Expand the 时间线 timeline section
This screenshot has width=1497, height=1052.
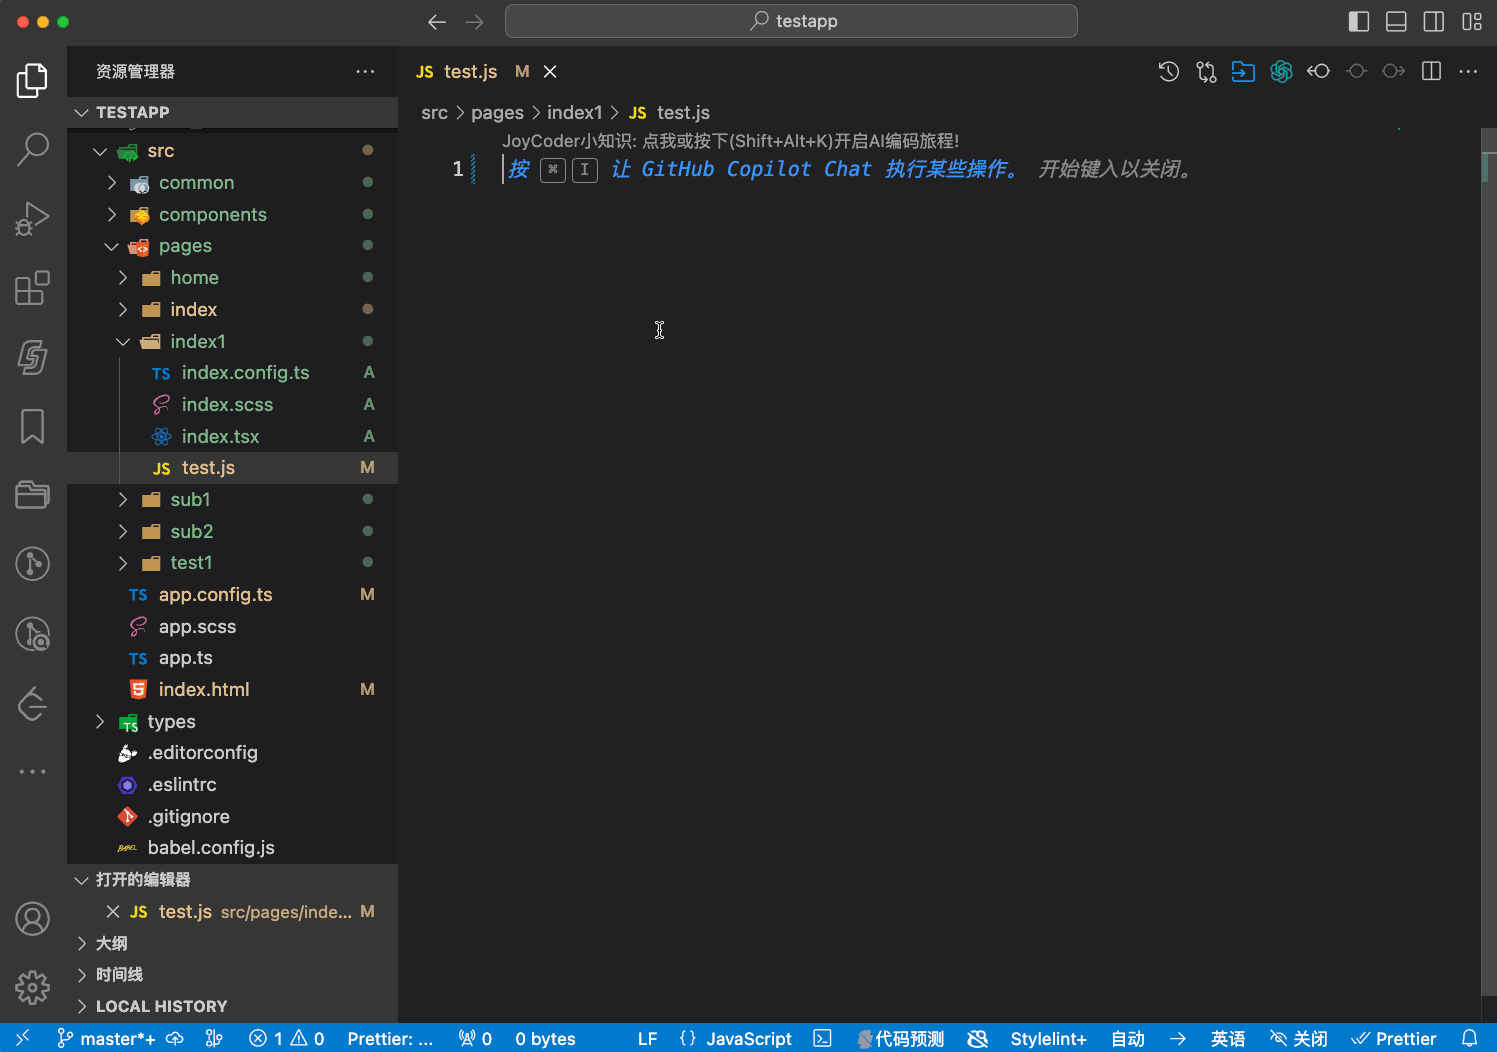(x=232, y=974)
